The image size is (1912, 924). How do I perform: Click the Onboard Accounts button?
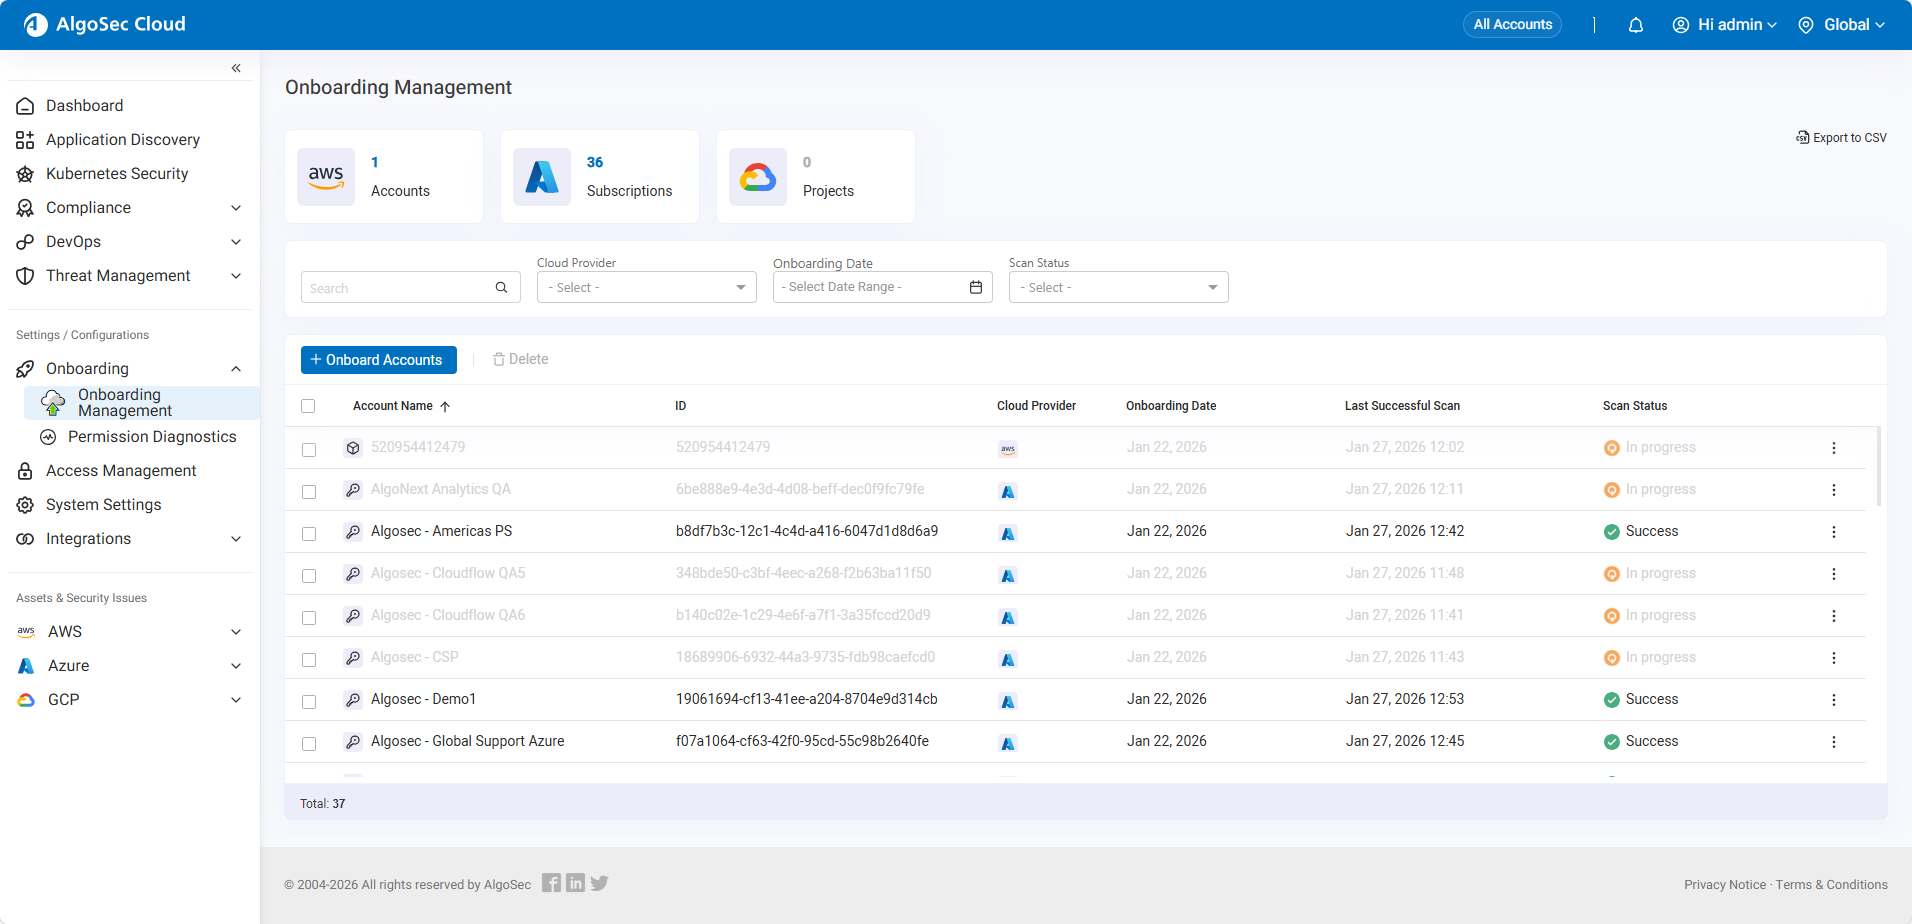[379, 360]
